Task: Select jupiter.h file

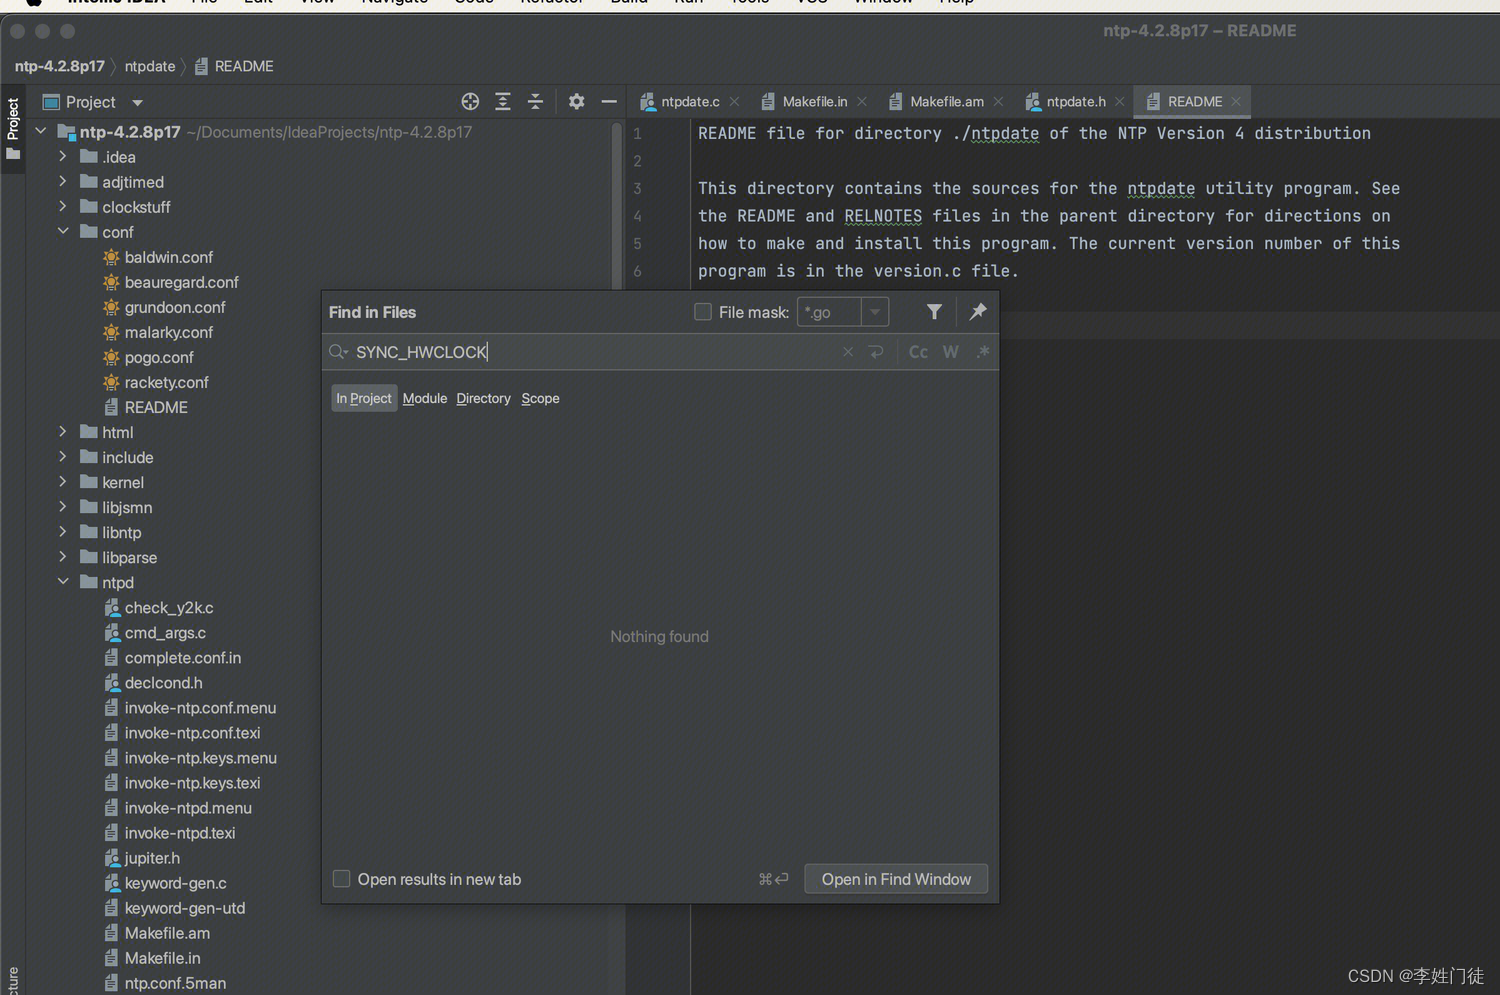Action: coord(152,858)
